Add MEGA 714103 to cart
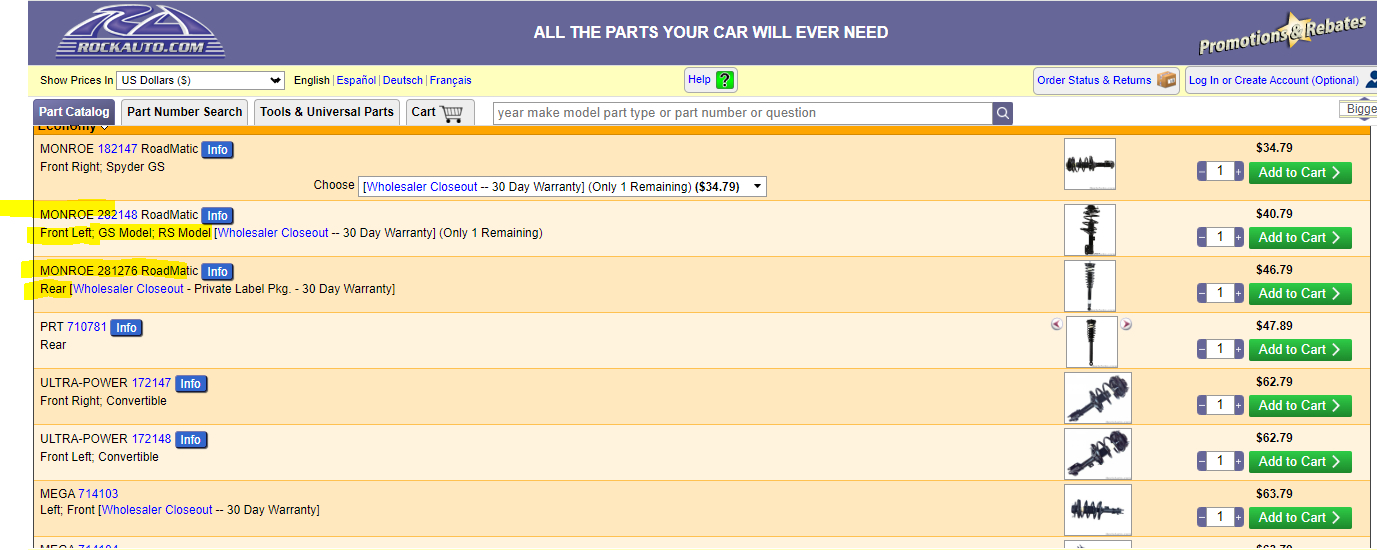 click(1300, 518)
